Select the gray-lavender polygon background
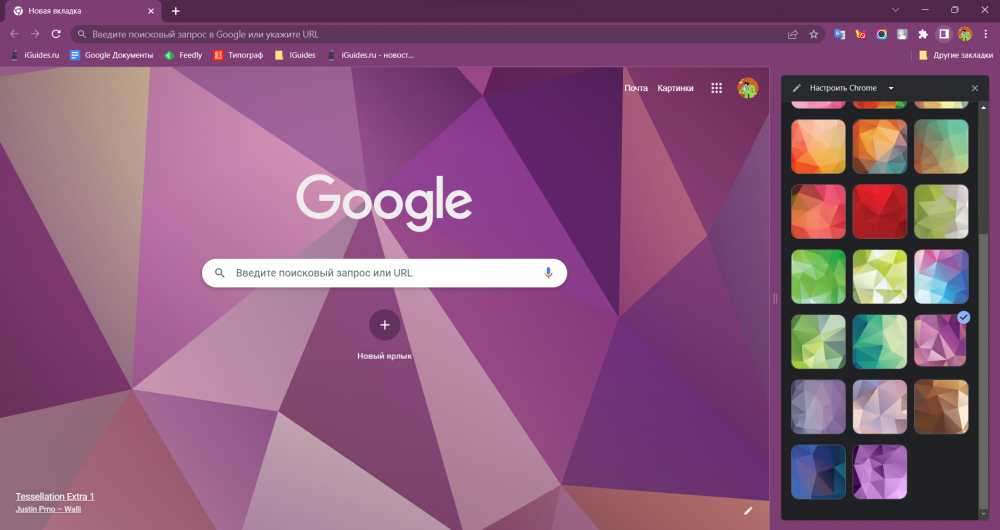 (818, 407)
